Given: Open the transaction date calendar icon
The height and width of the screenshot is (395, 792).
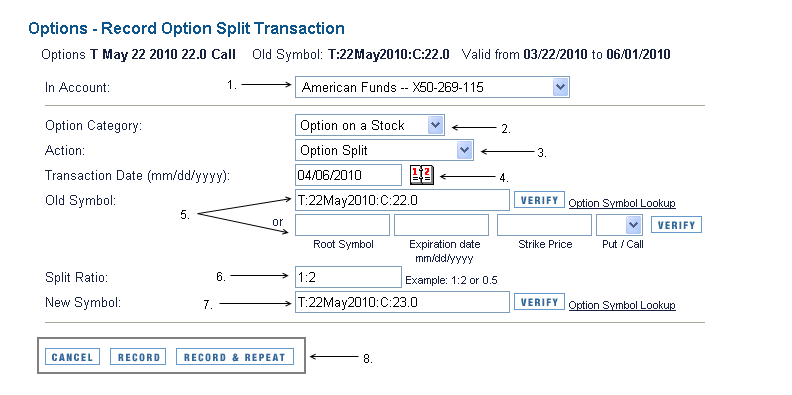Looking at the screenshot, I should pos(421,175).
